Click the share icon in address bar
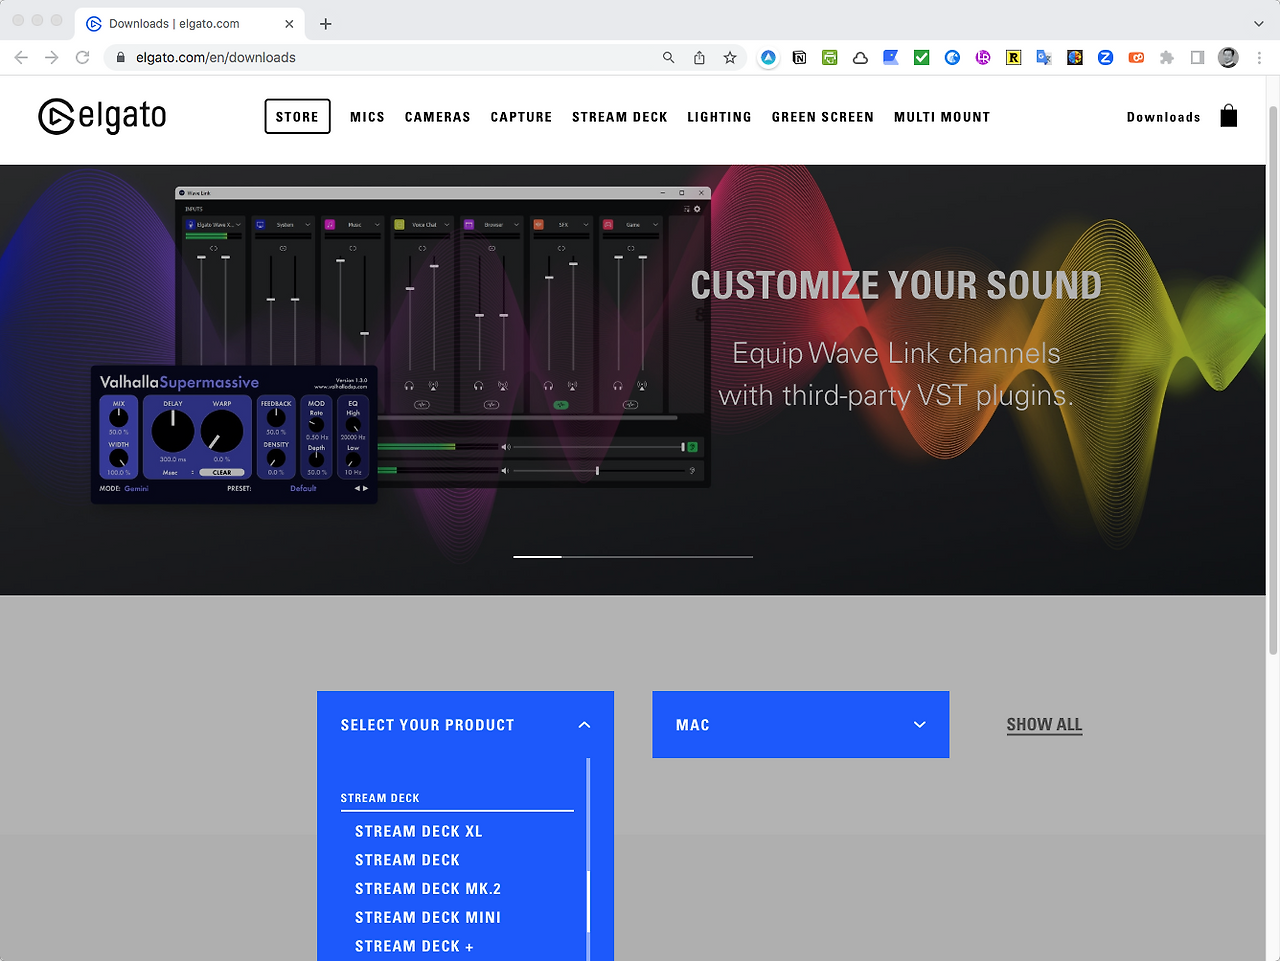This screenshot has height=961, width=1280. [x=699, y=58]
